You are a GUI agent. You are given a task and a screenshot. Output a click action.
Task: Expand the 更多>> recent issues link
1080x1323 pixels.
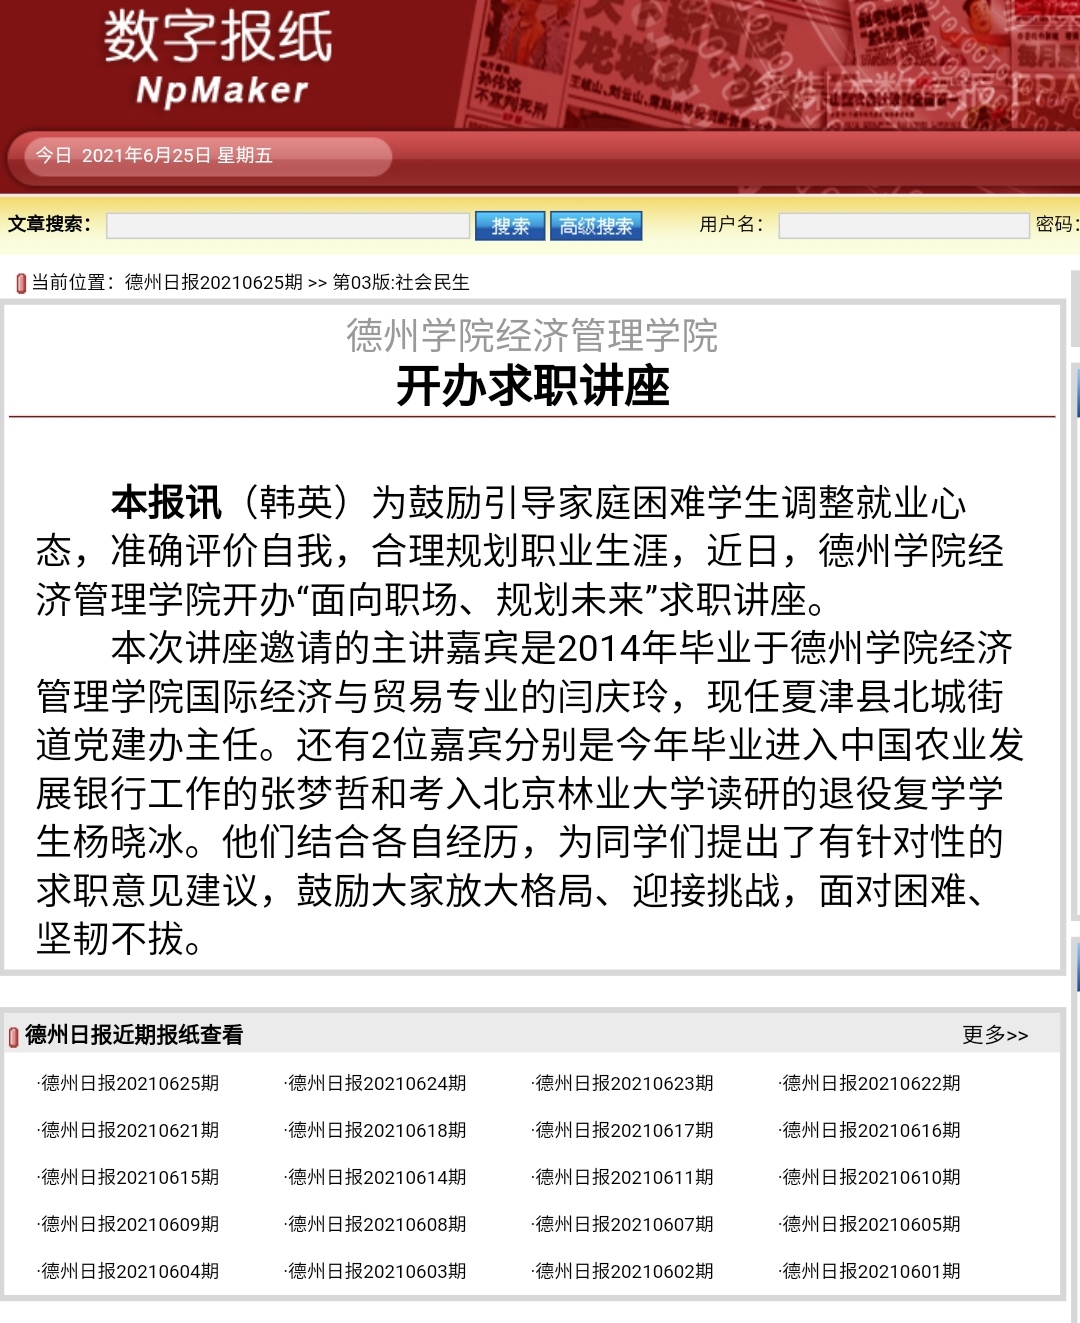tap(995, 1035)
